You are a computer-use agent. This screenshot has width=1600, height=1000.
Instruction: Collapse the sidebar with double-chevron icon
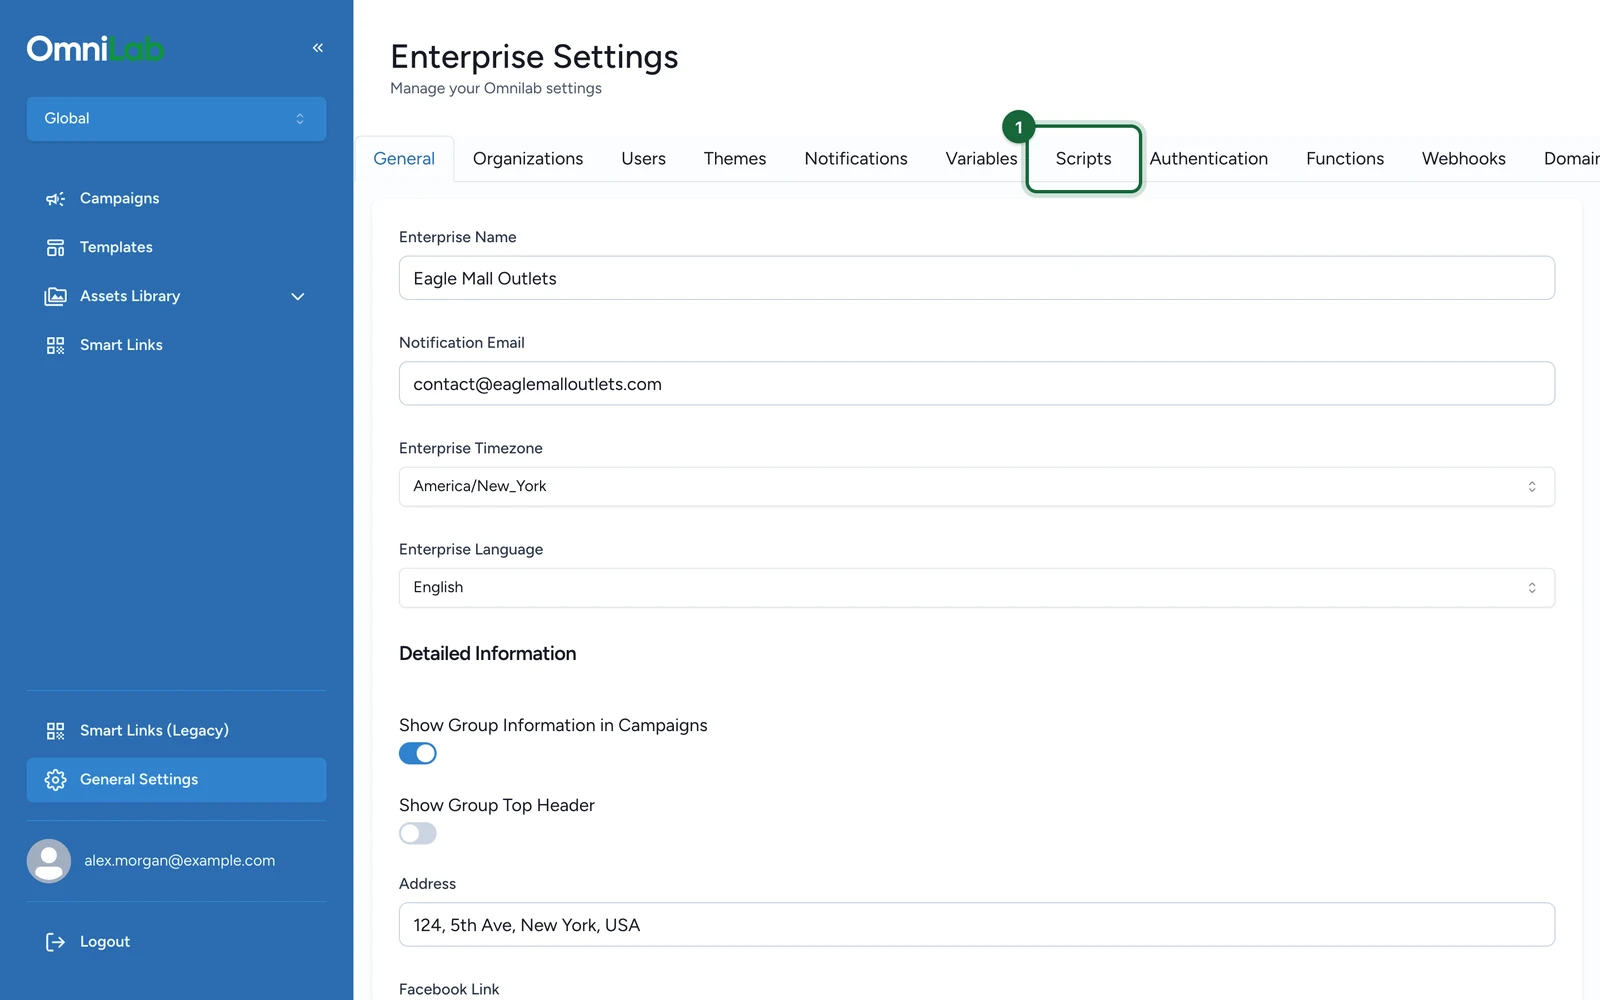318,48
